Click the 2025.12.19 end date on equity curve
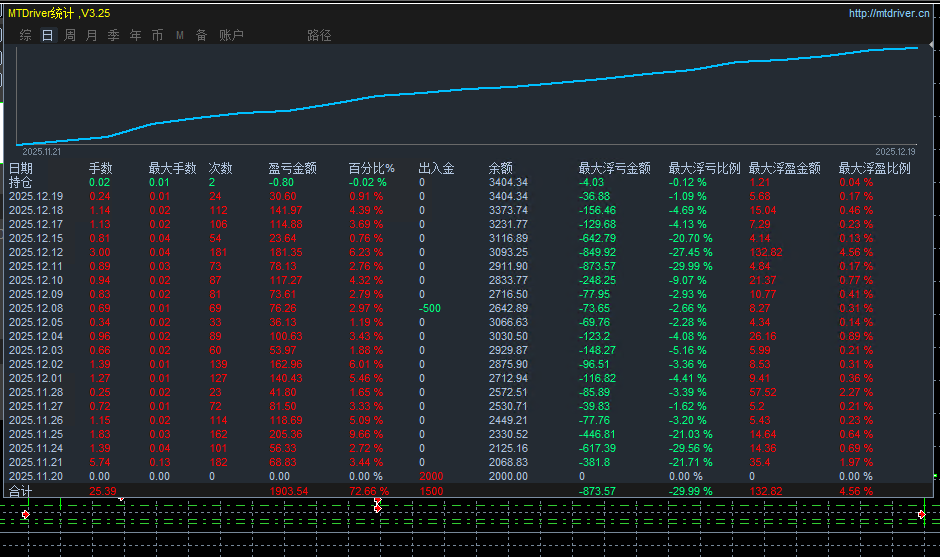940x557 pixels. tap(895, 152)
